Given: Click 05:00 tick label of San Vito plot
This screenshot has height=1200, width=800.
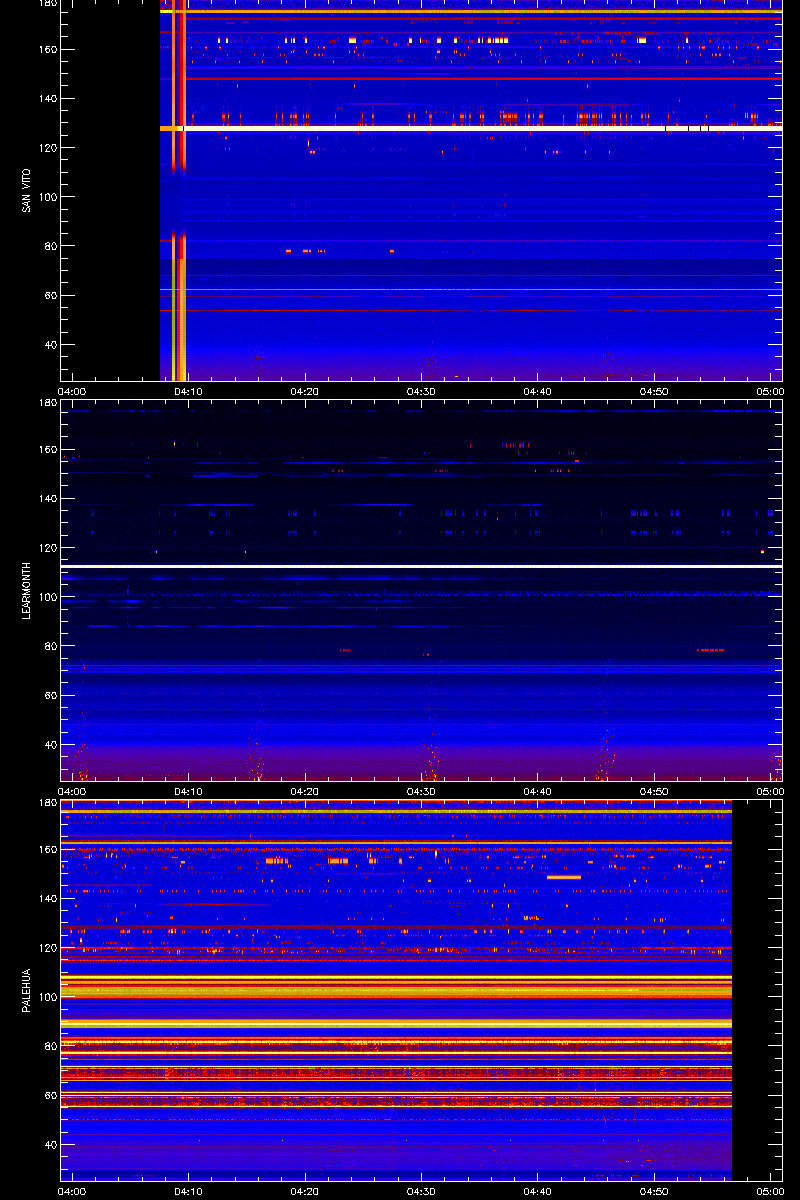Looking at the screenshot, I should point(770,391).
